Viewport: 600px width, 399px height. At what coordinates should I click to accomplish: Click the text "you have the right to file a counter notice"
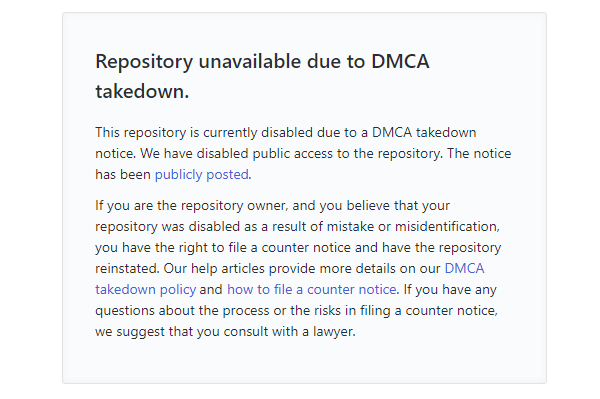click(x=223, y=248)
